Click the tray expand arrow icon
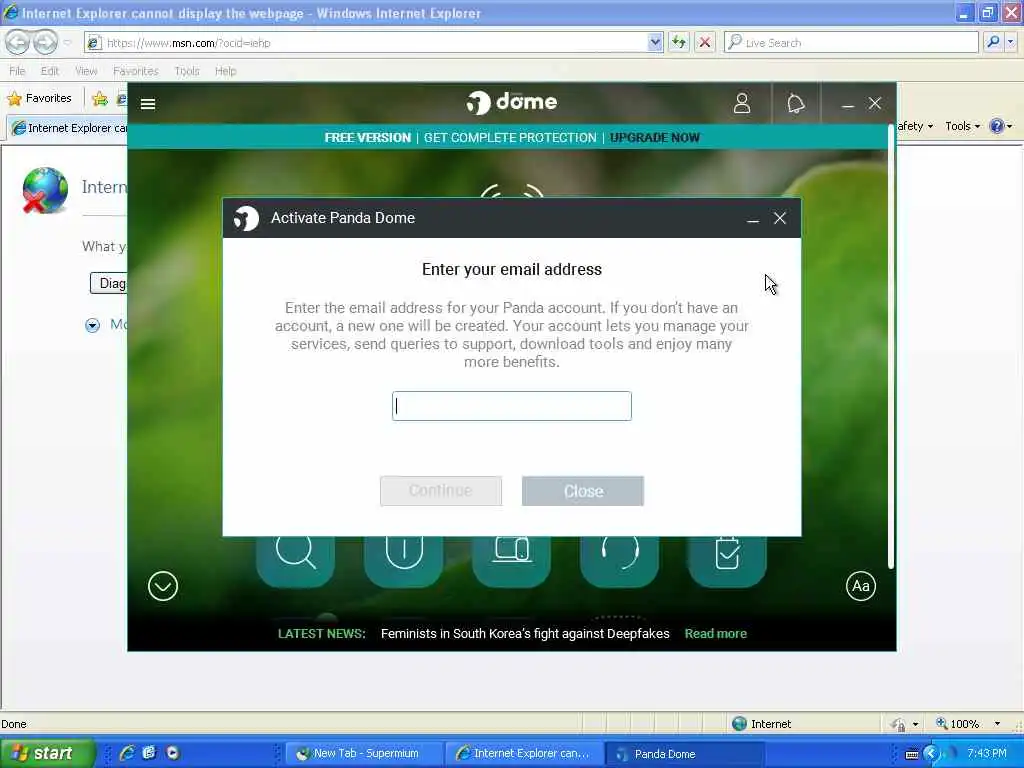 pos(931,754)
